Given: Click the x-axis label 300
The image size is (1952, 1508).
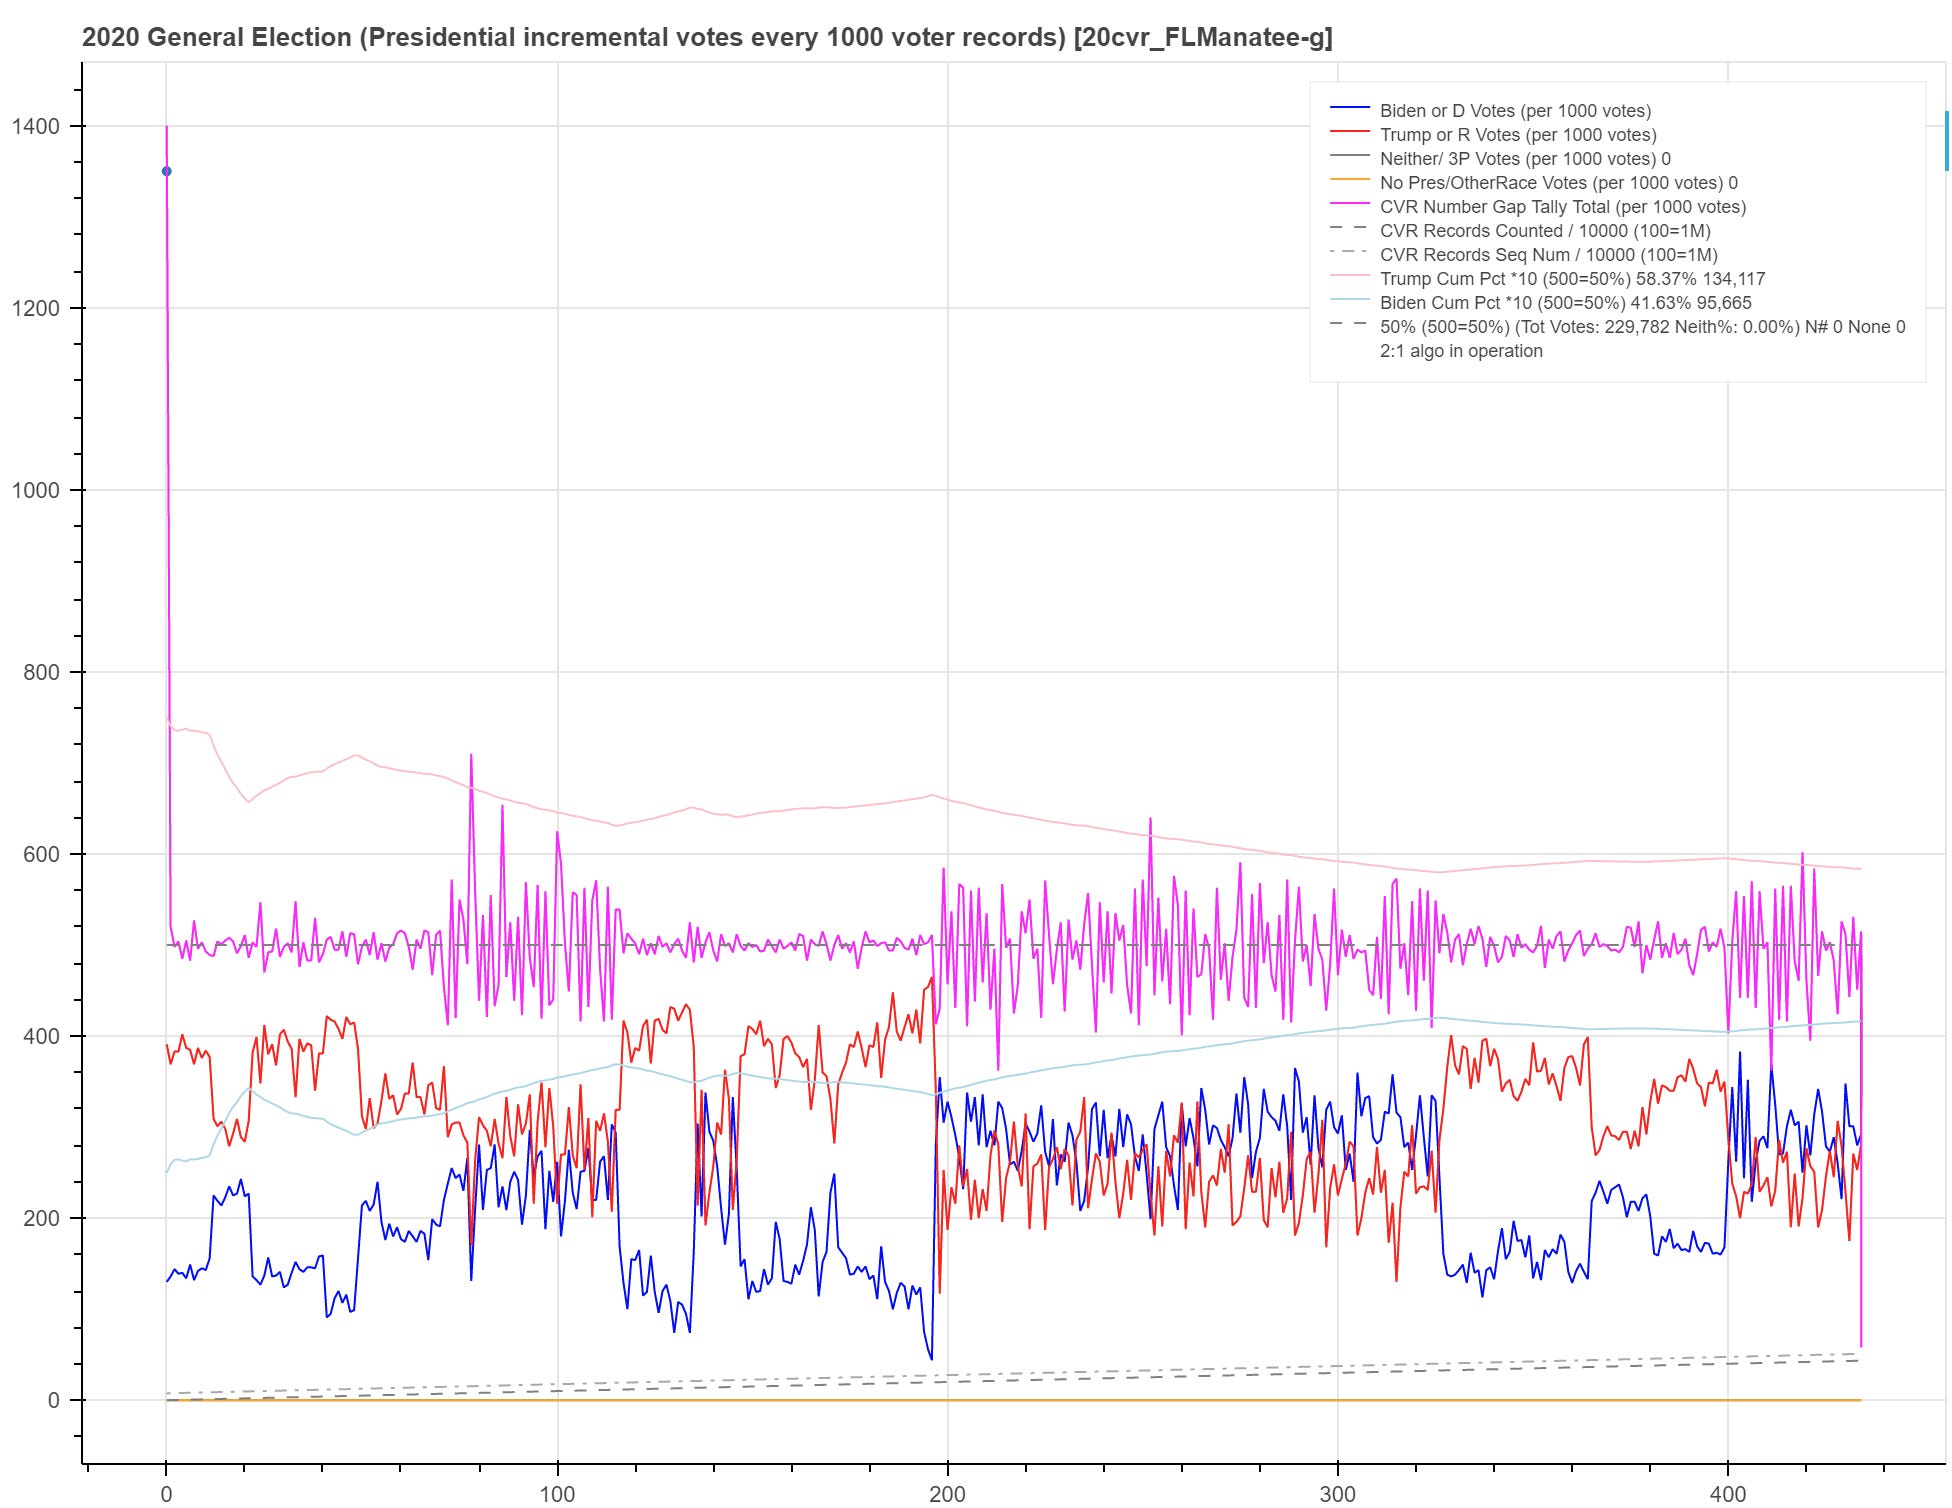Looking at the screenshot, I should point(1338,1494).
